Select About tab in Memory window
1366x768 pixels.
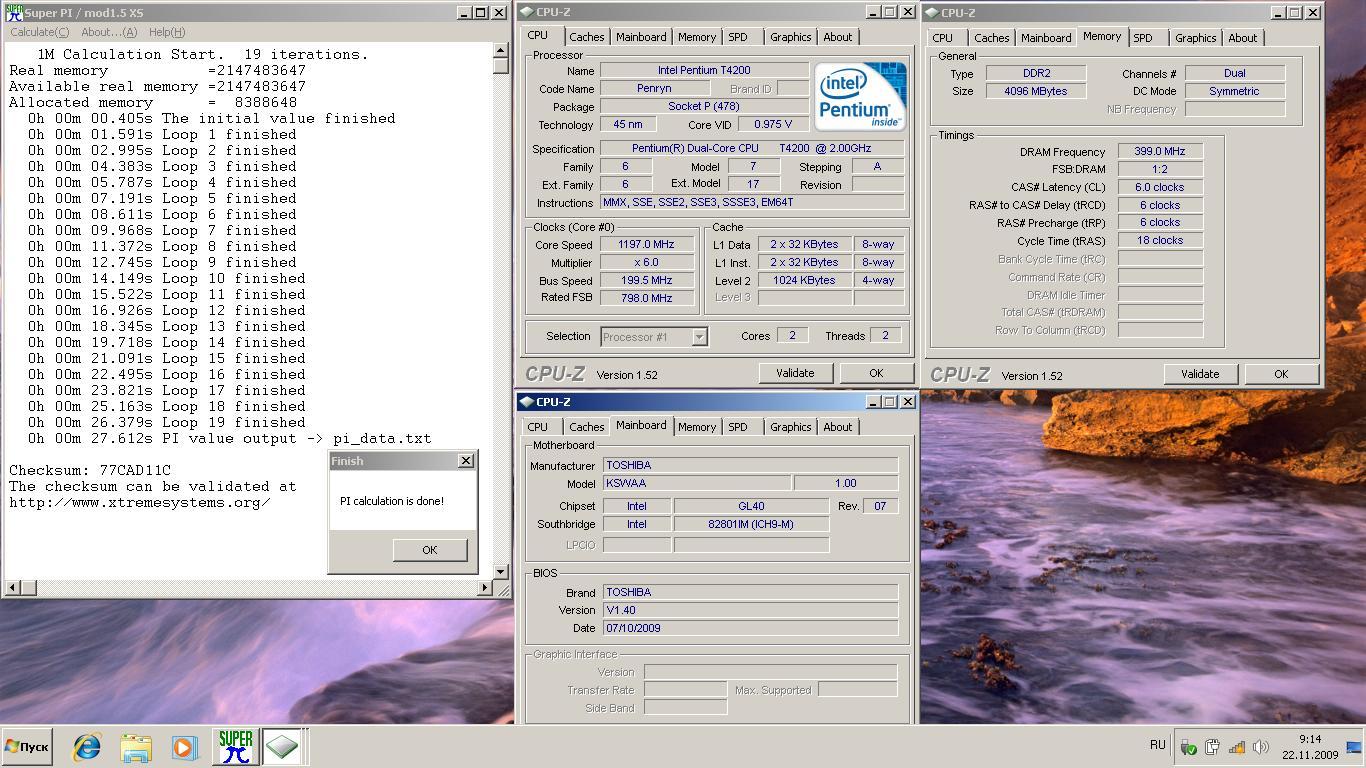[x=1243, y=38]
